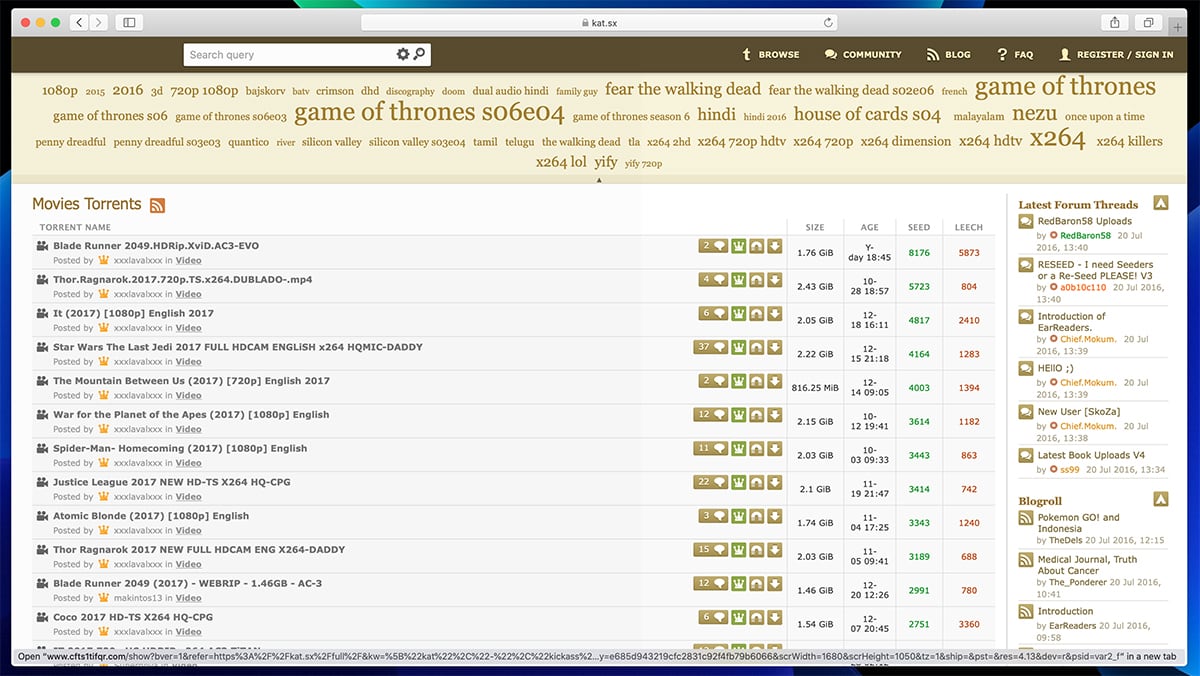Click the 'silicon valley s03e04' tag

point(417,142)
